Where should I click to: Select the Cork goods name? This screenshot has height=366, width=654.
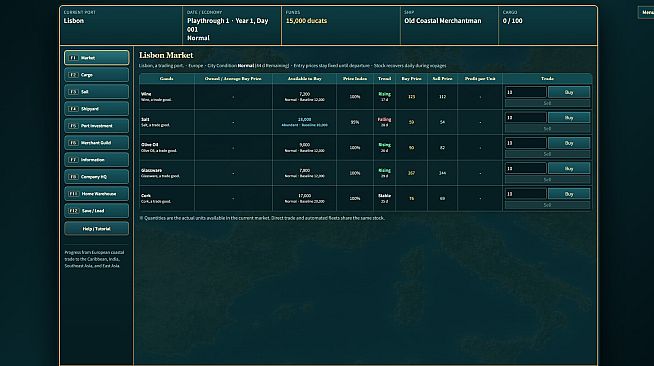click(146, 196)
